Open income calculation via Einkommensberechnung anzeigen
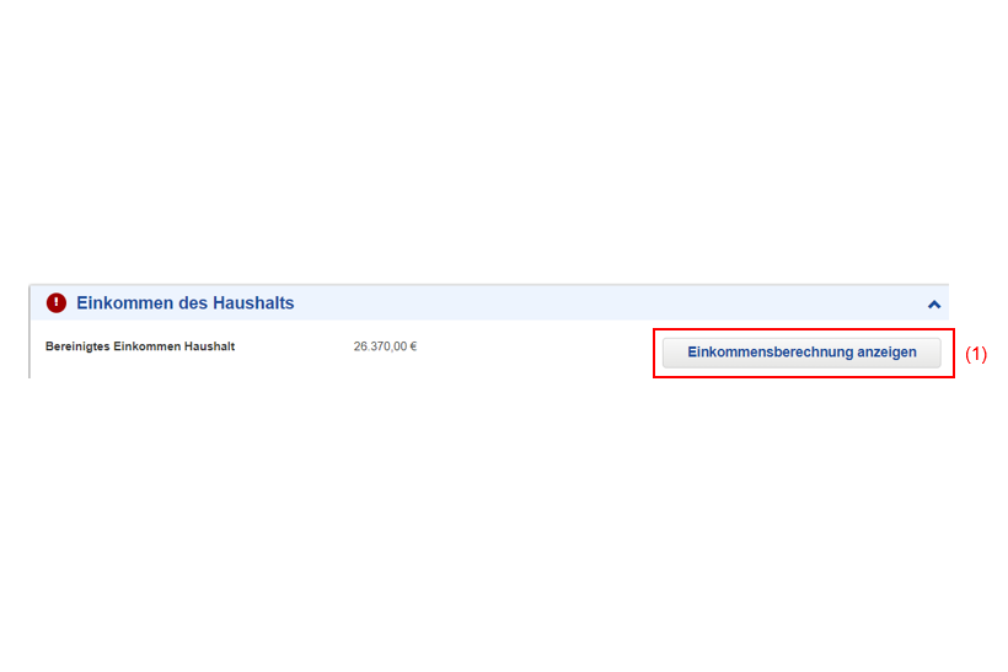The width and height of the screenshot is (1008, 672). pos(802,352)
